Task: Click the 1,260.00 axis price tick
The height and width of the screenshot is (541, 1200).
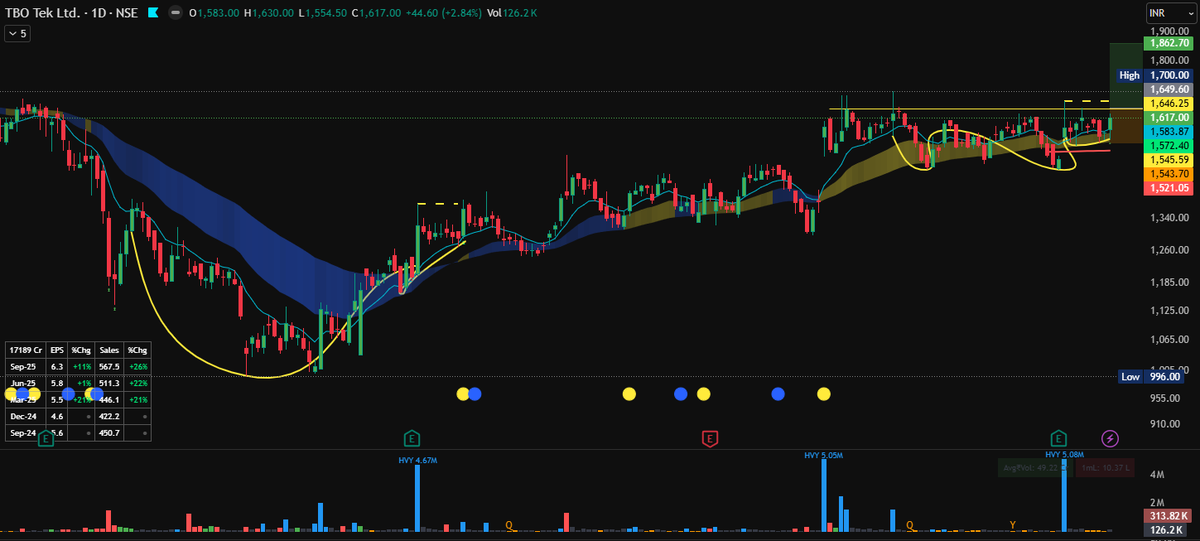Action: click(1168, 250)
